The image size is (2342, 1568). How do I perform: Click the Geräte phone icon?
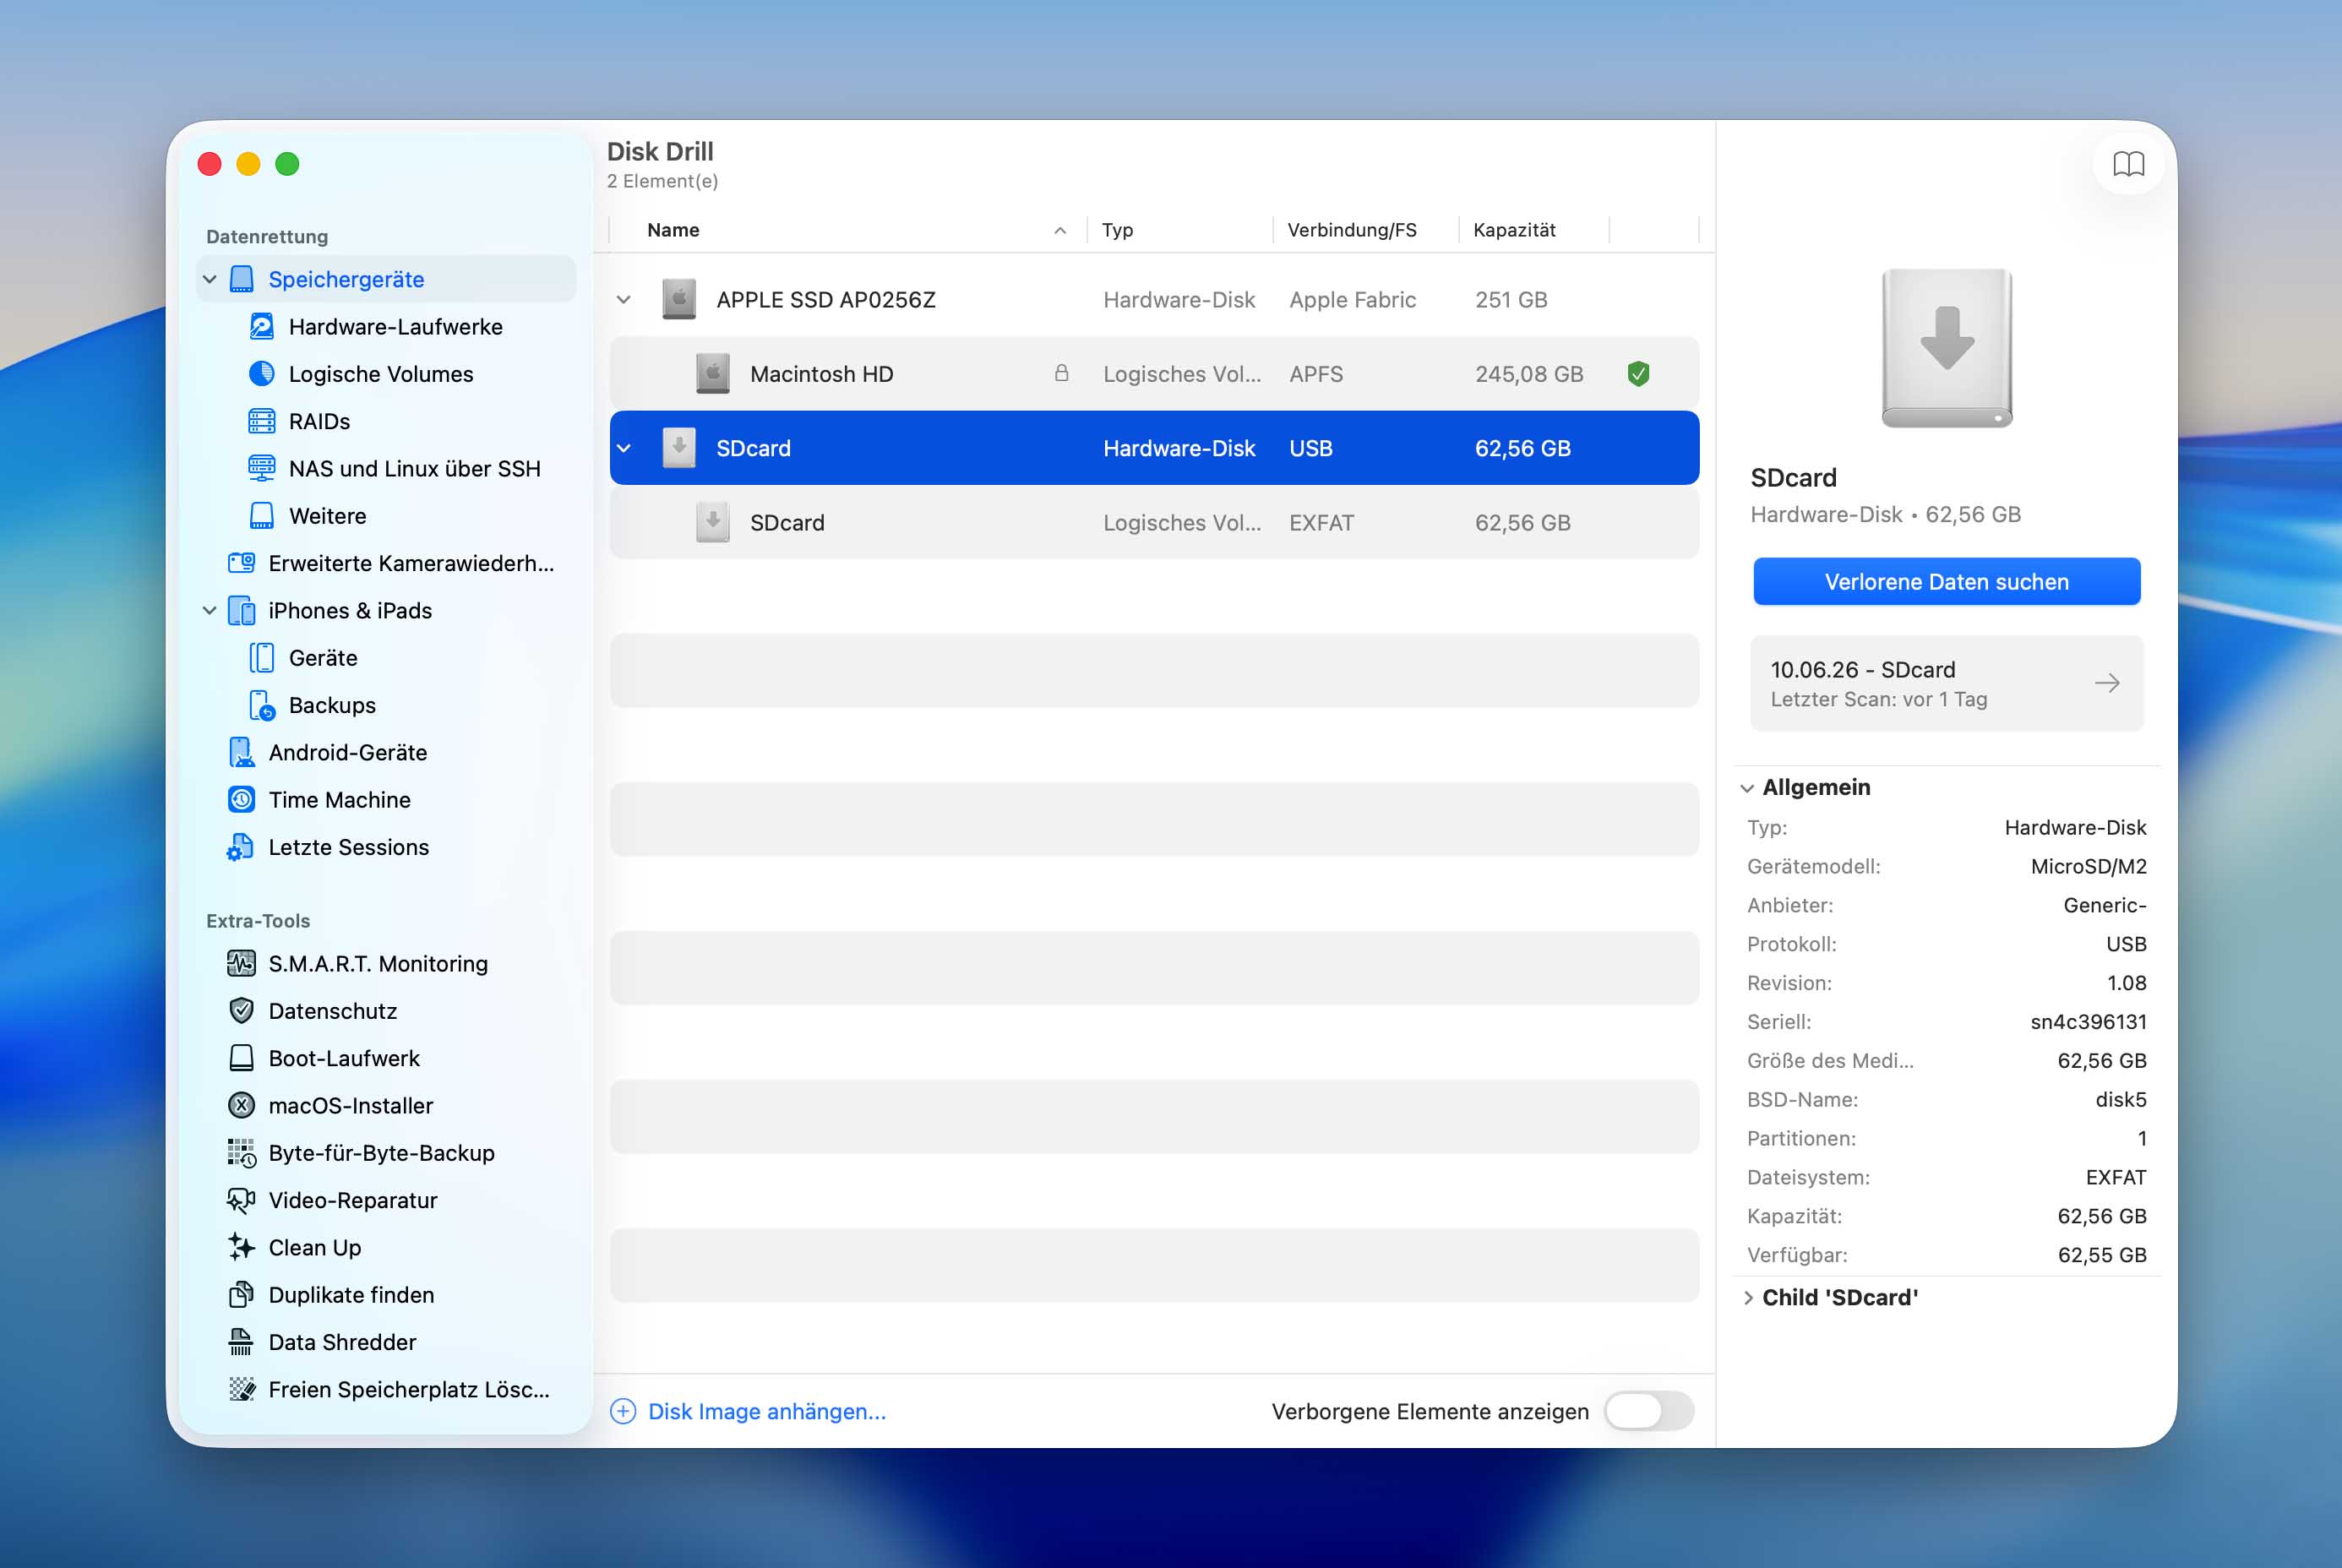point(262,658)
